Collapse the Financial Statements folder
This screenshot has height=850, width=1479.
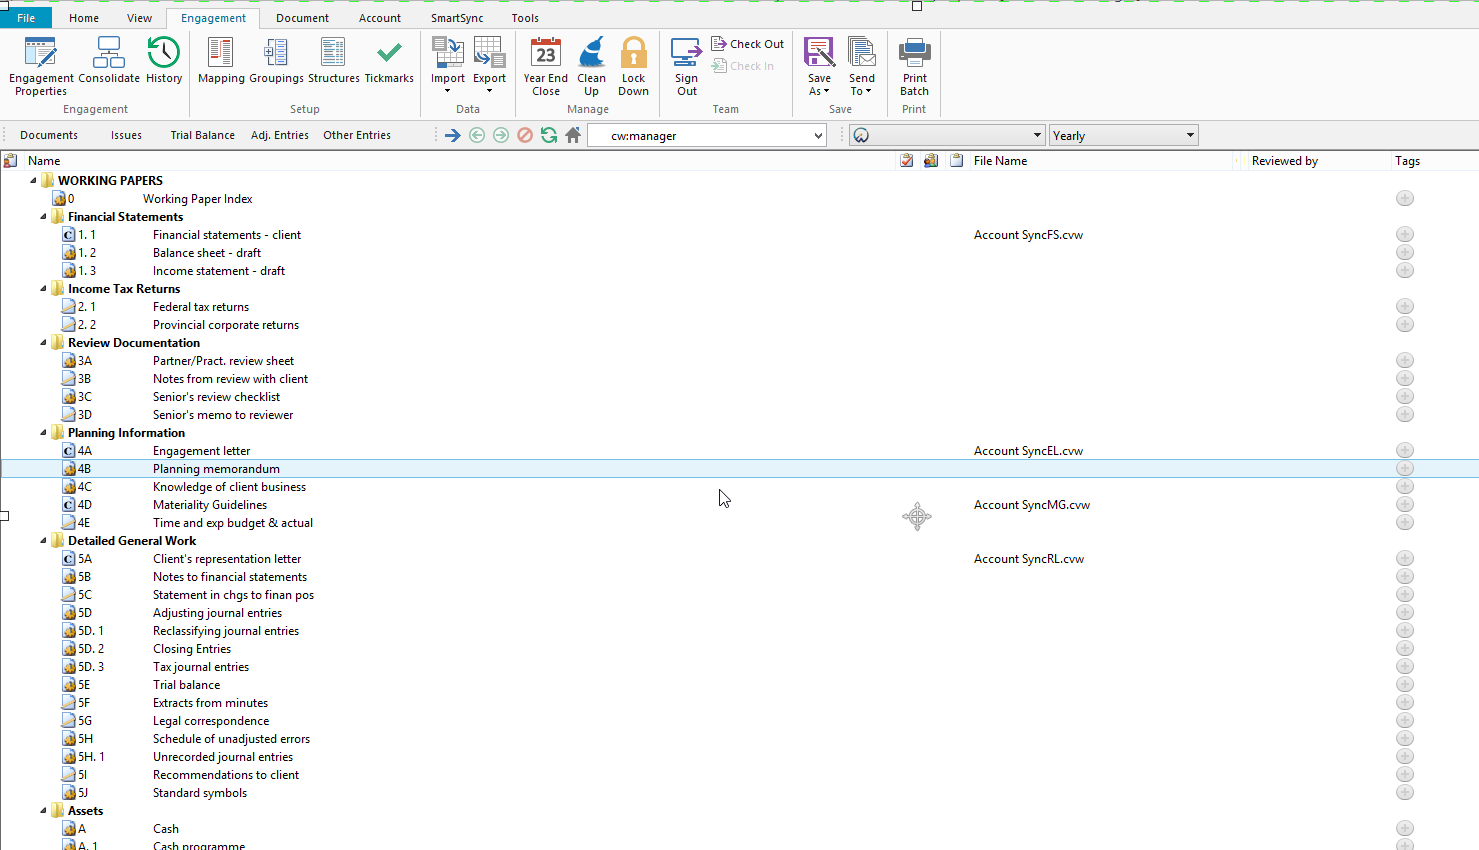43,217
